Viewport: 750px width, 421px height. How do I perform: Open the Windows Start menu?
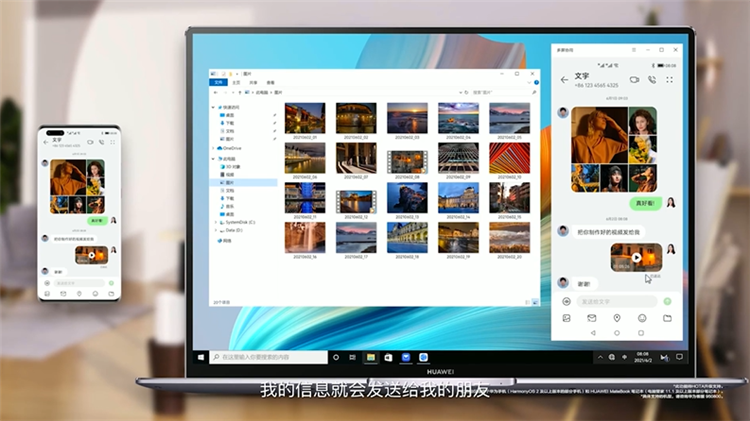click(201, 357)
